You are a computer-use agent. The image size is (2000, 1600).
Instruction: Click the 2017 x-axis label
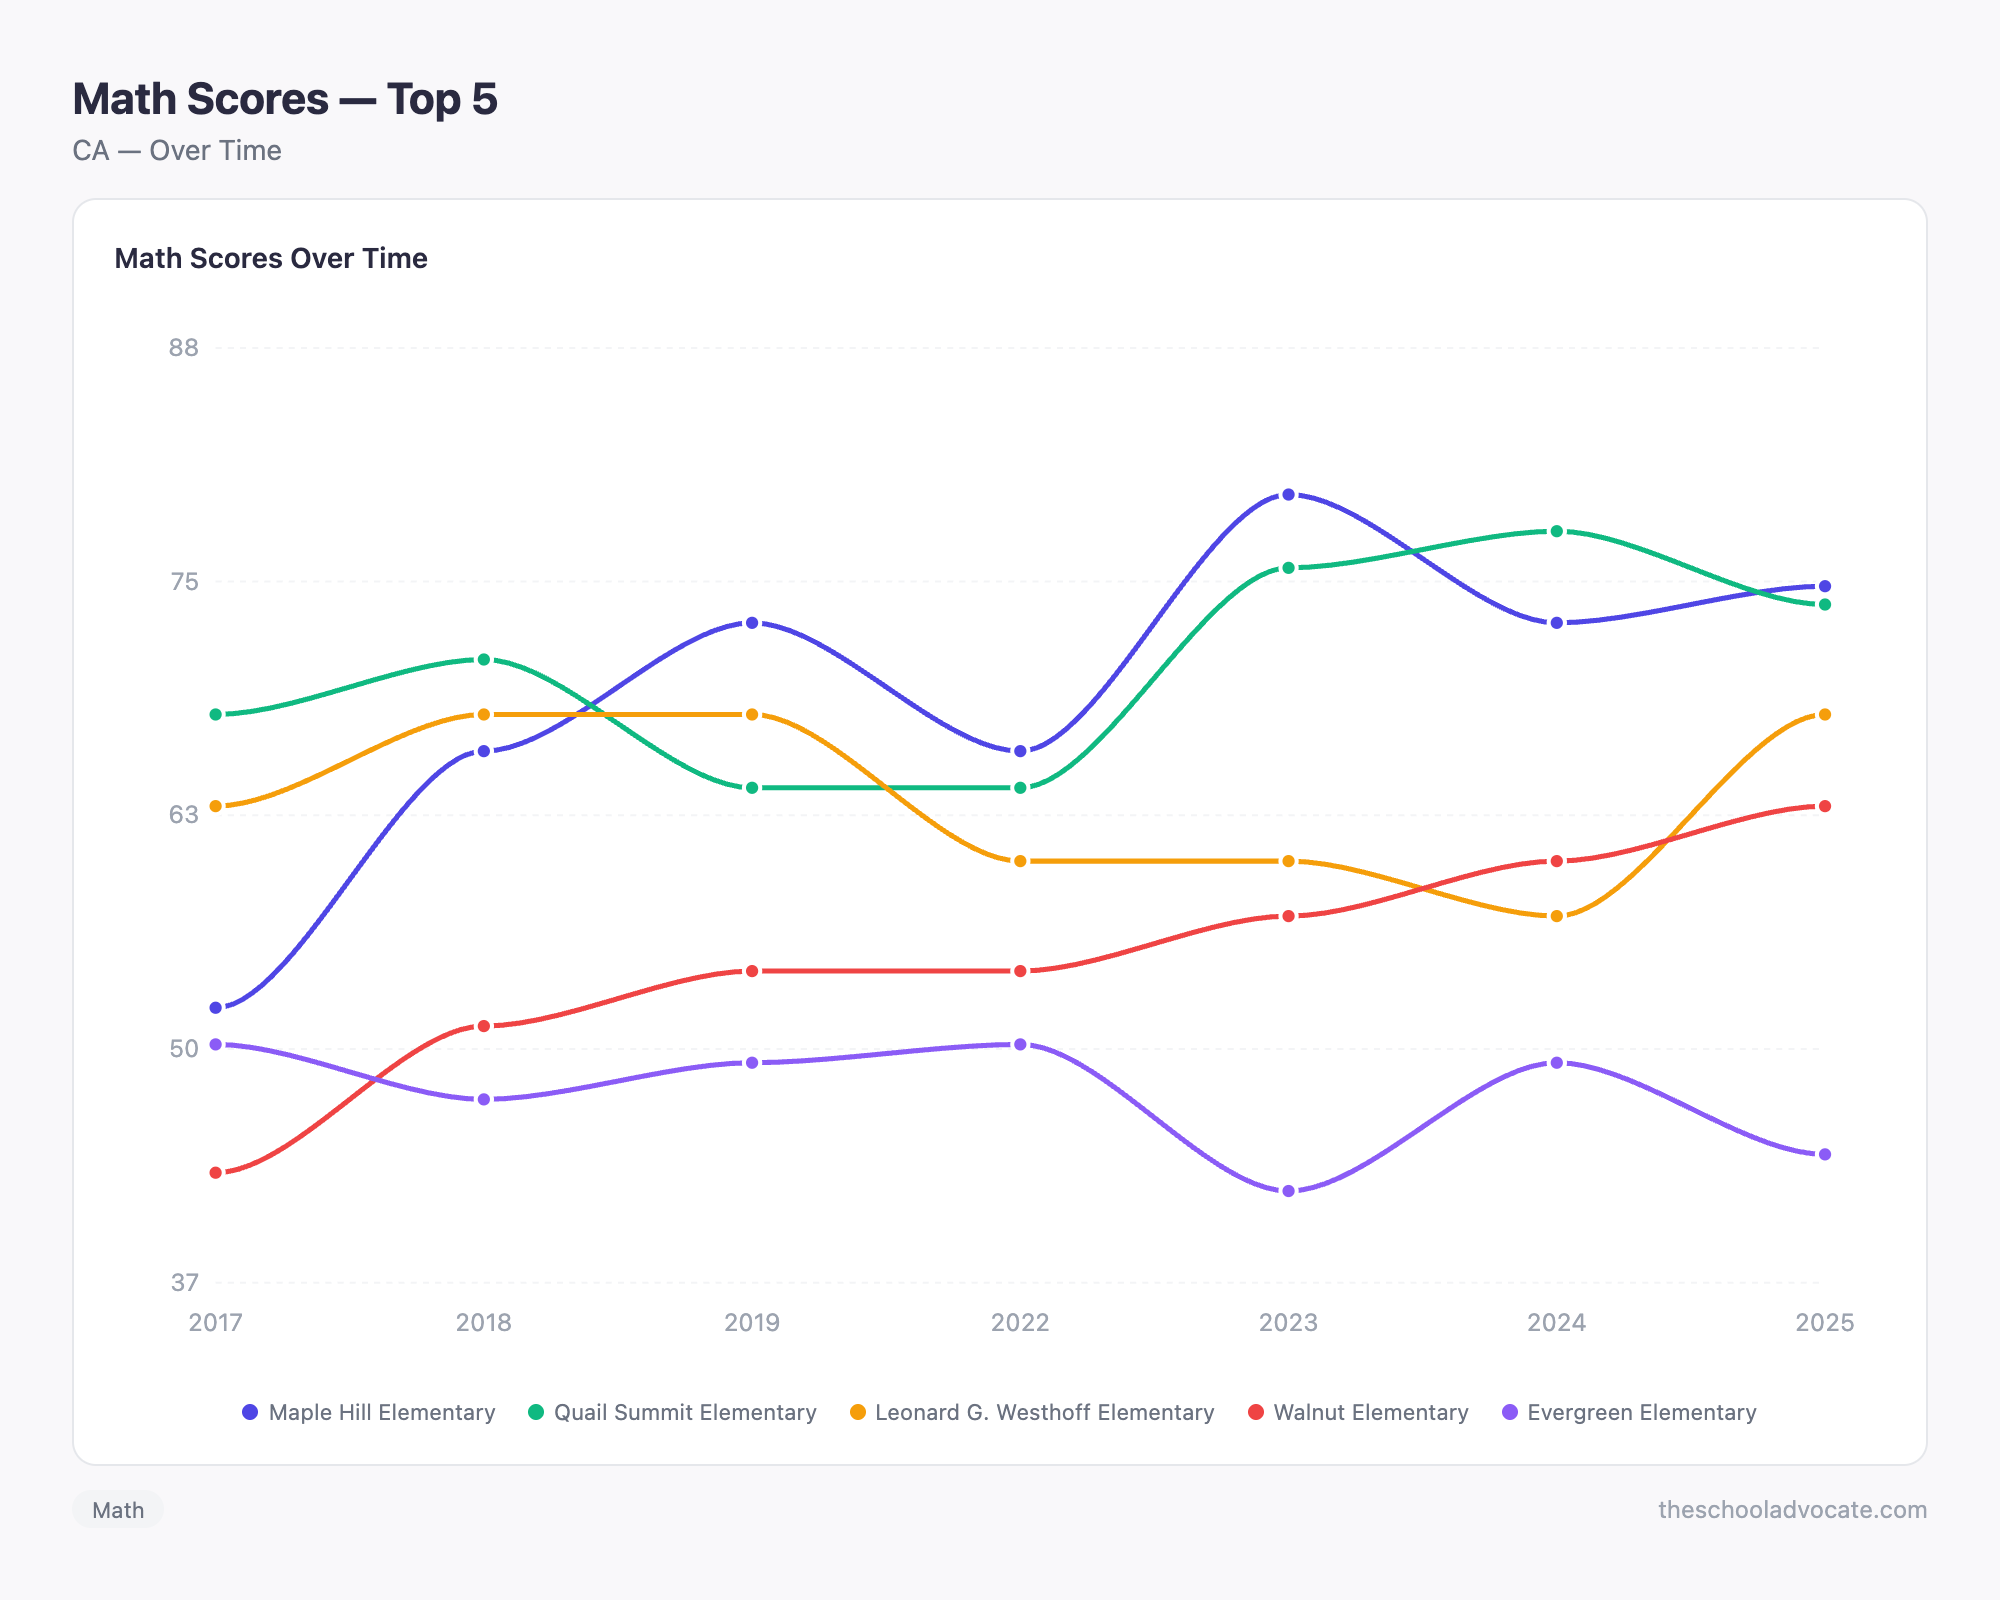[x=216, y=1322]
